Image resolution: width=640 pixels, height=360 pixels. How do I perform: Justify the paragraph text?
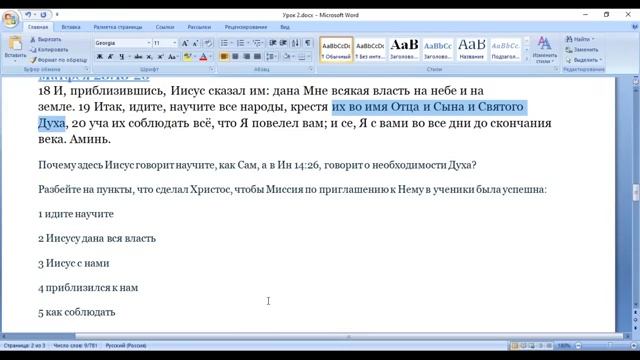(x=258, y=57)
